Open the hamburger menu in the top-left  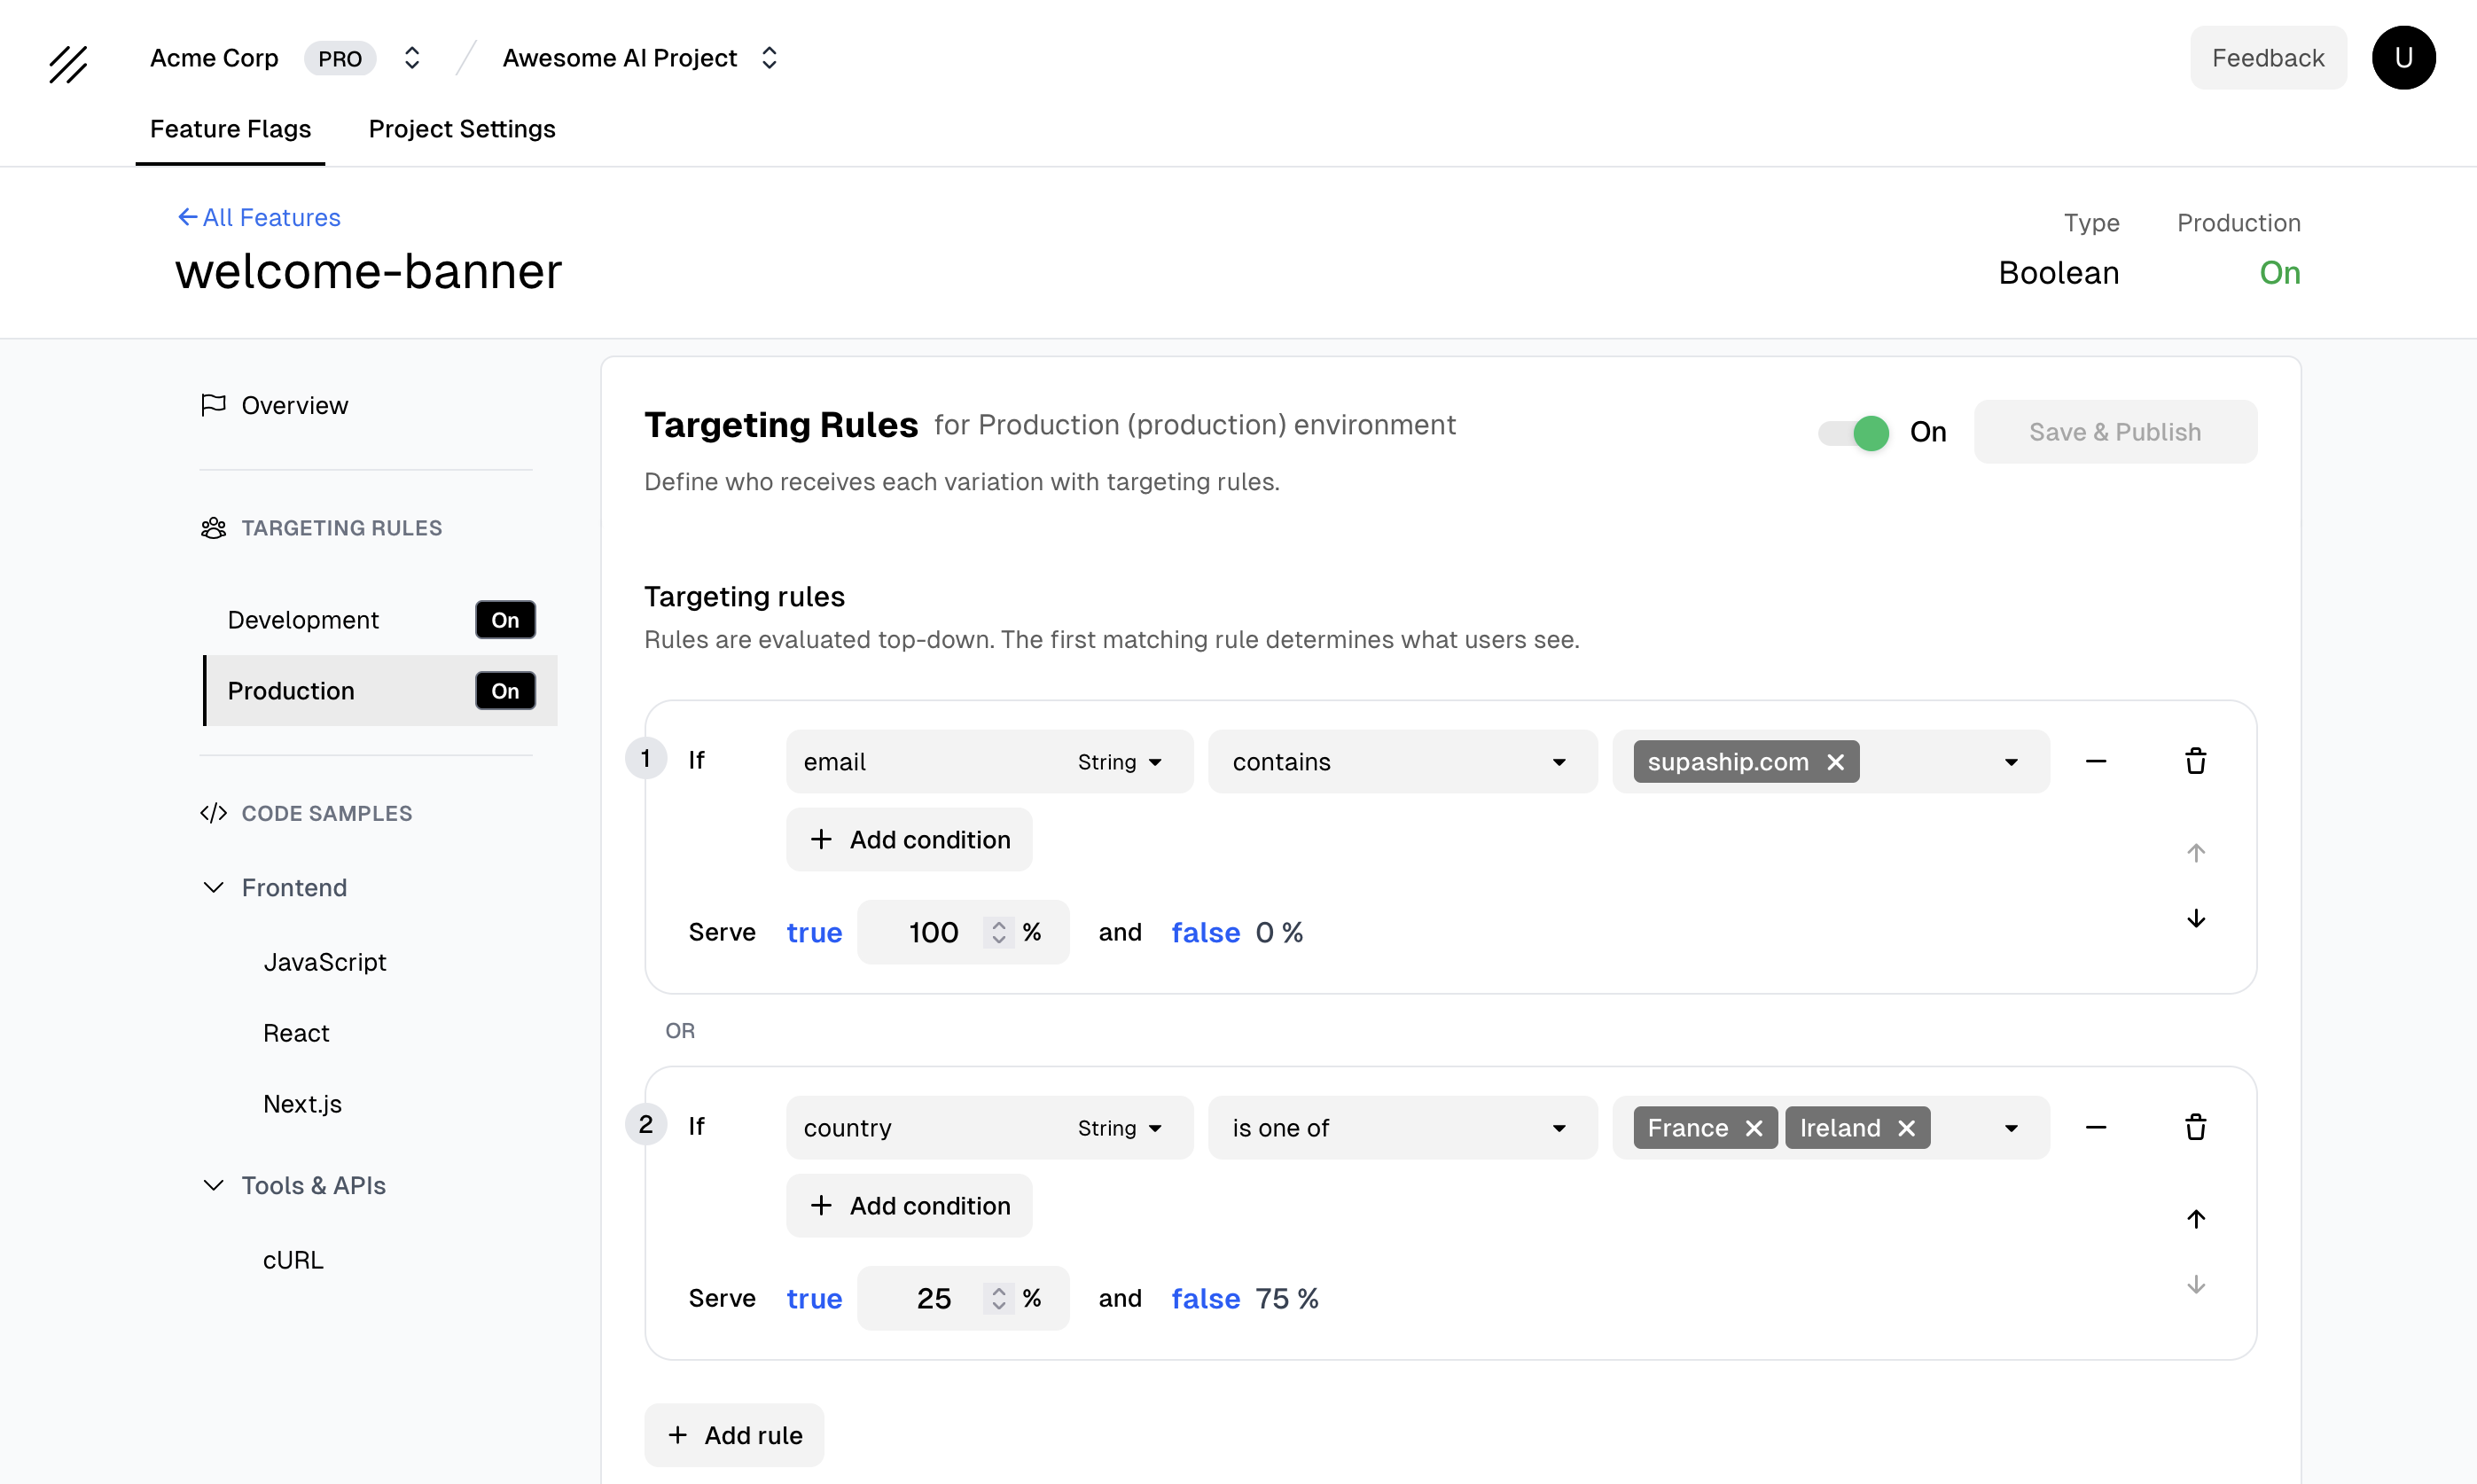[x=68, y=64]
